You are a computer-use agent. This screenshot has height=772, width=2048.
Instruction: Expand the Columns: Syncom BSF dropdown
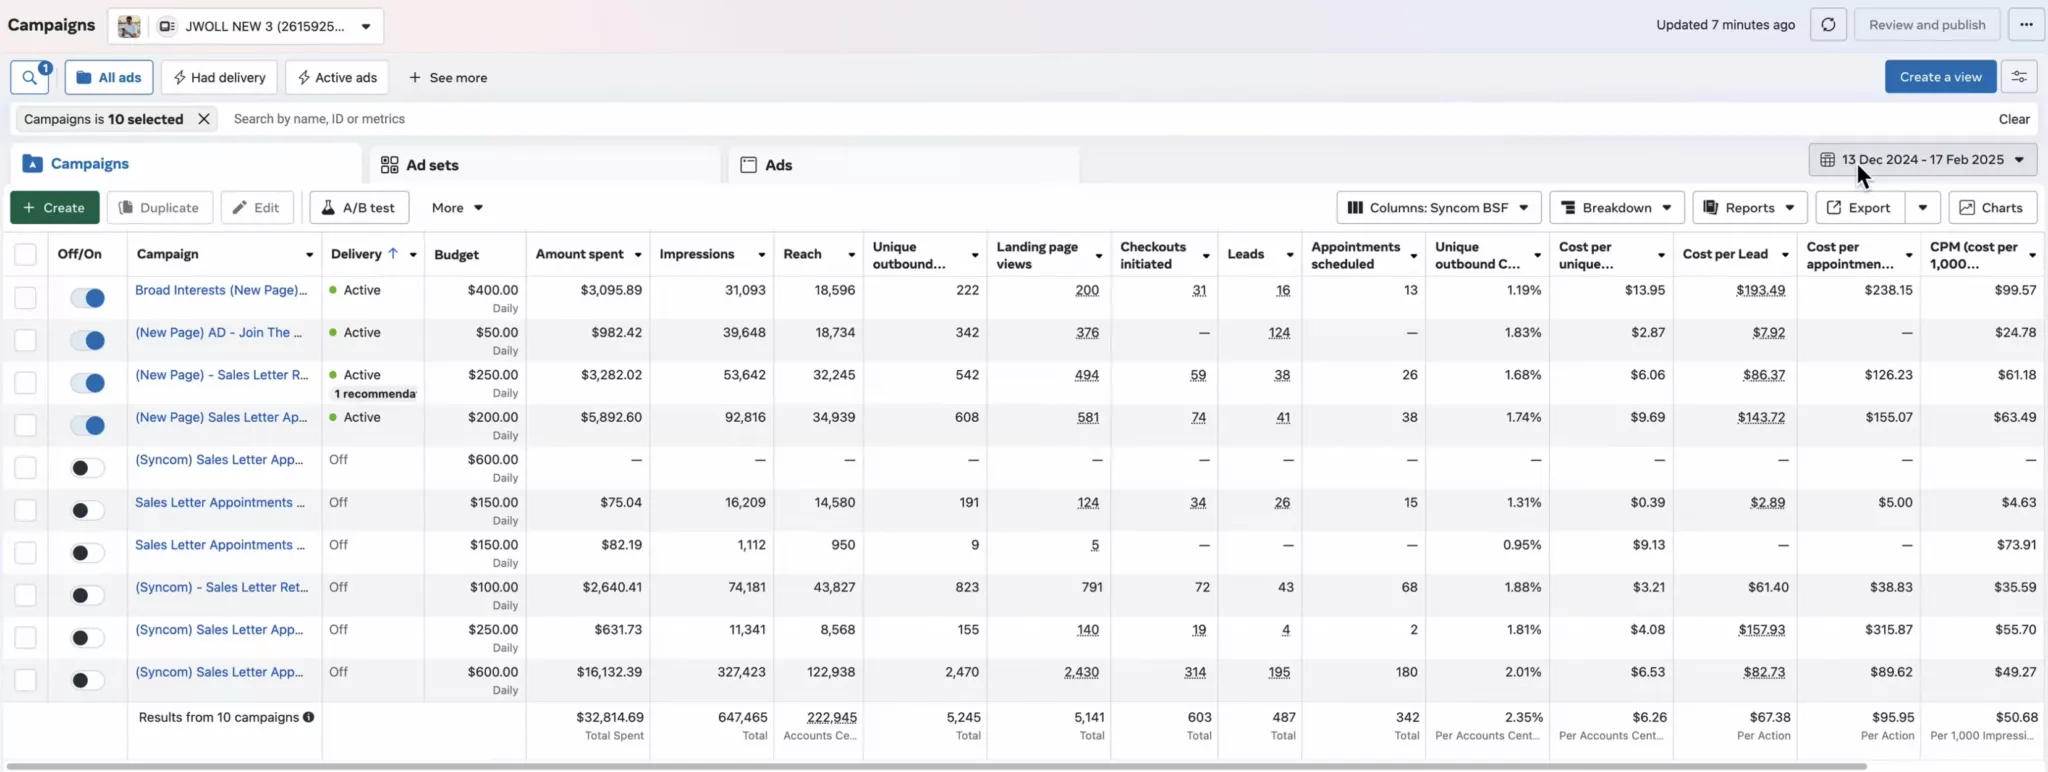(x=1438, y=208)
